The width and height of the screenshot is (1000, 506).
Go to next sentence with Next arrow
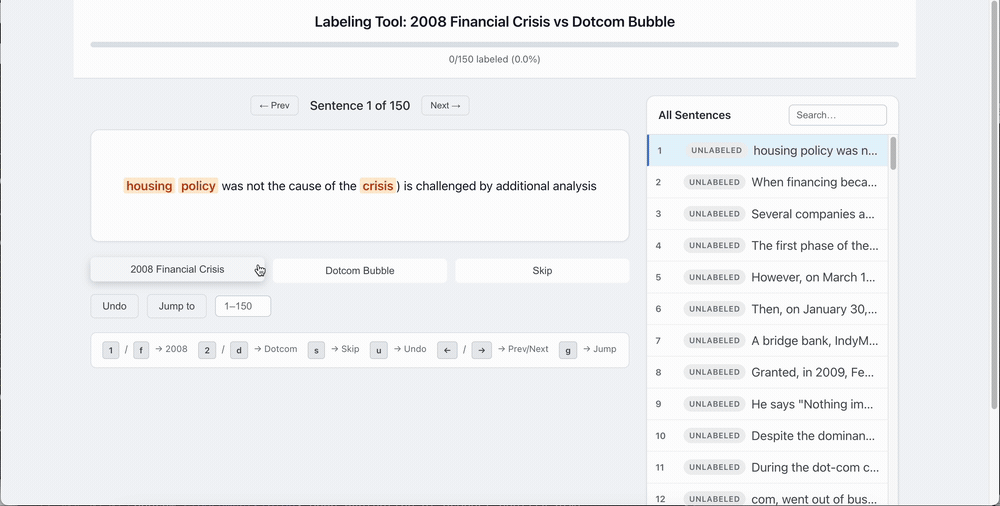coord(445,105)
